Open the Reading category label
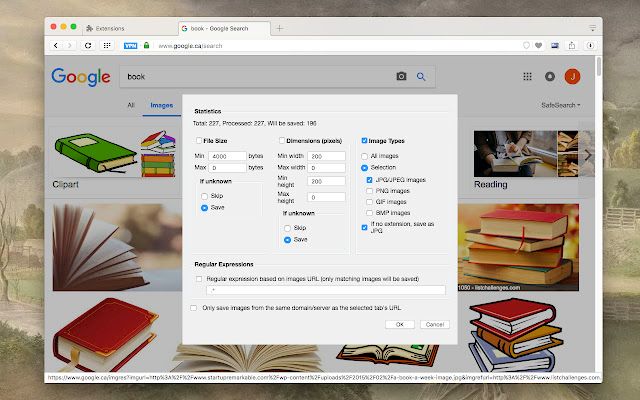This screenshot has width=640, height=400. coord(491,184)
